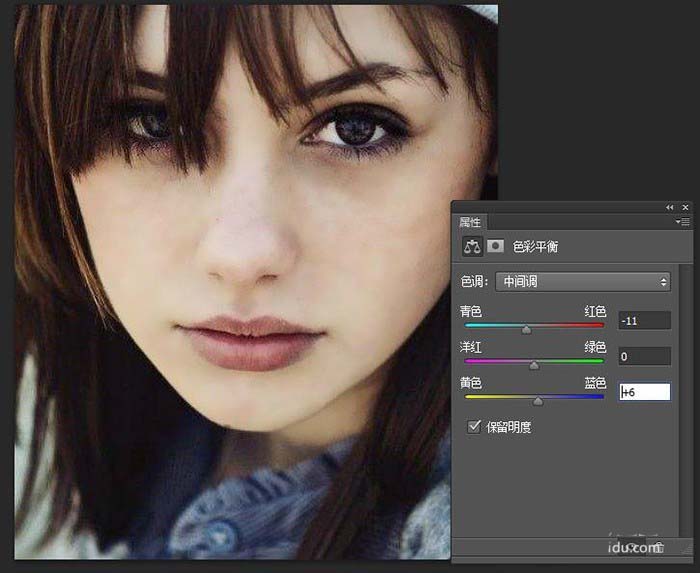Viewport: 700px width, 573px height.
Task: Open the 色调 tone dropdown
Action: click(583, 282)
